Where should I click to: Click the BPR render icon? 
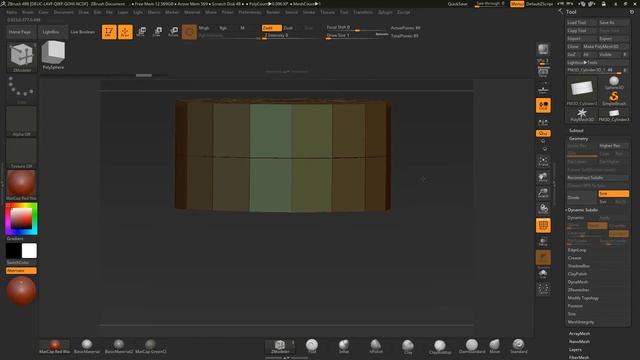(x=543, y=50)
